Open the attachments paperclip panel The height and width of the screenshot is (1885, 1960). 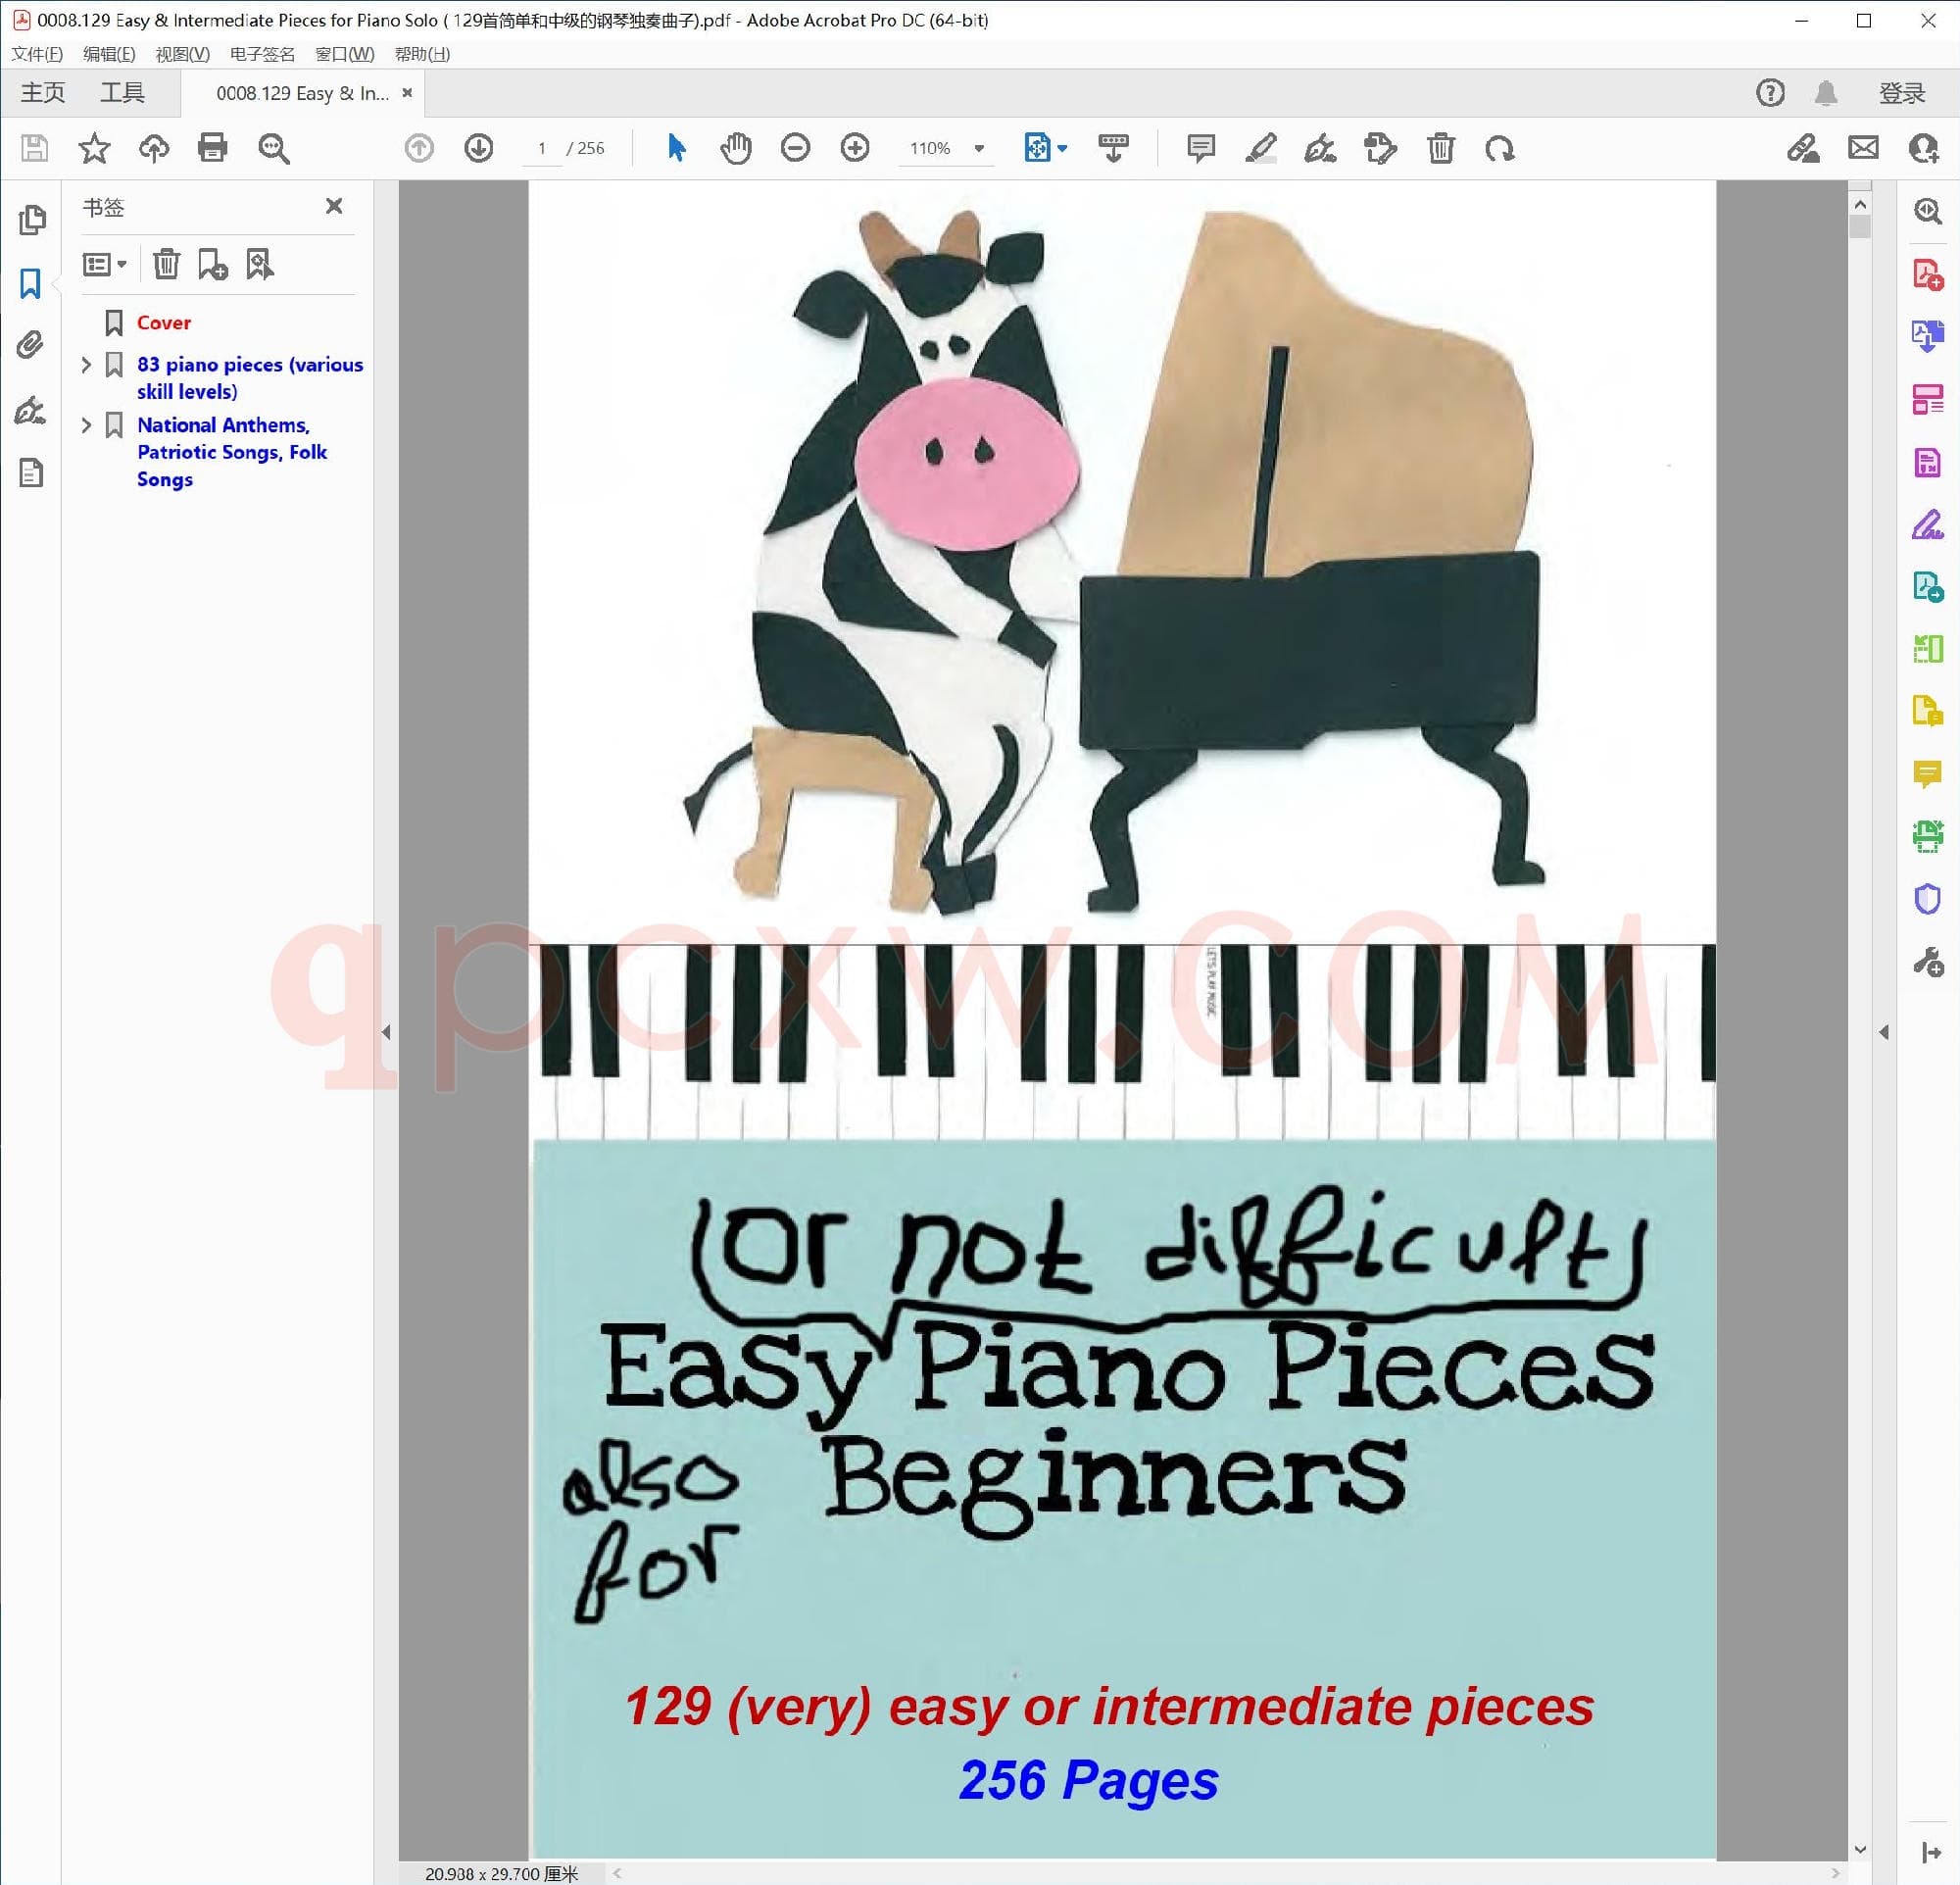(31, 345)
